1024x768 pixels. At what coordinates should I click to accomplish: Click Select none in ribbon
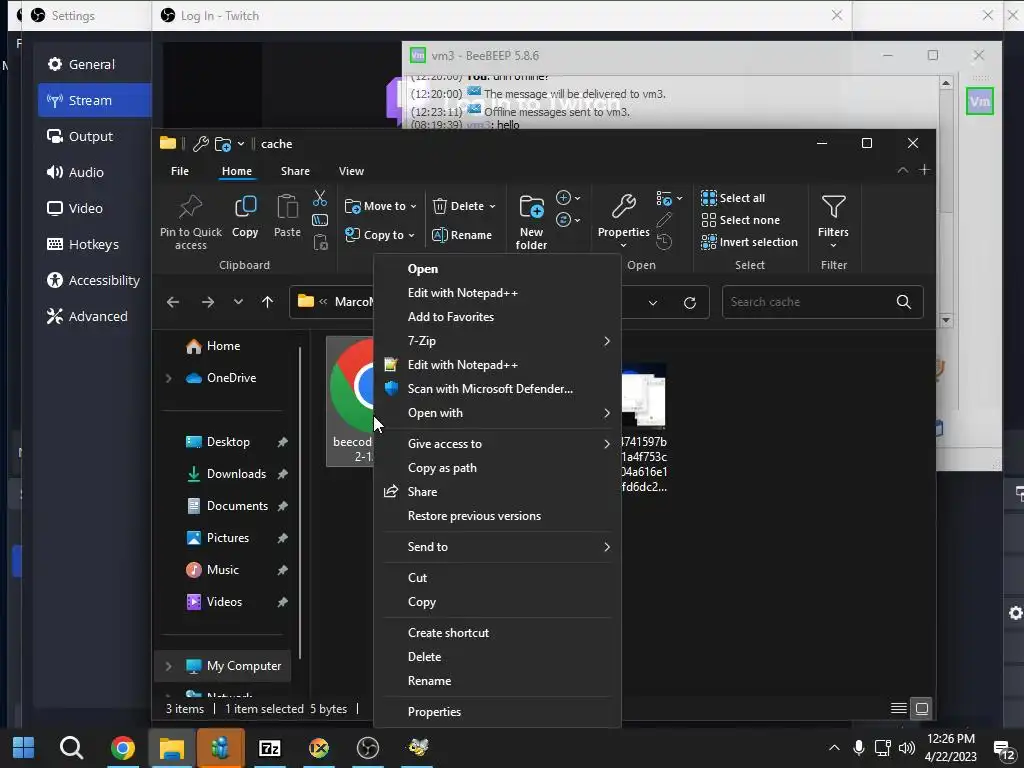740,220
